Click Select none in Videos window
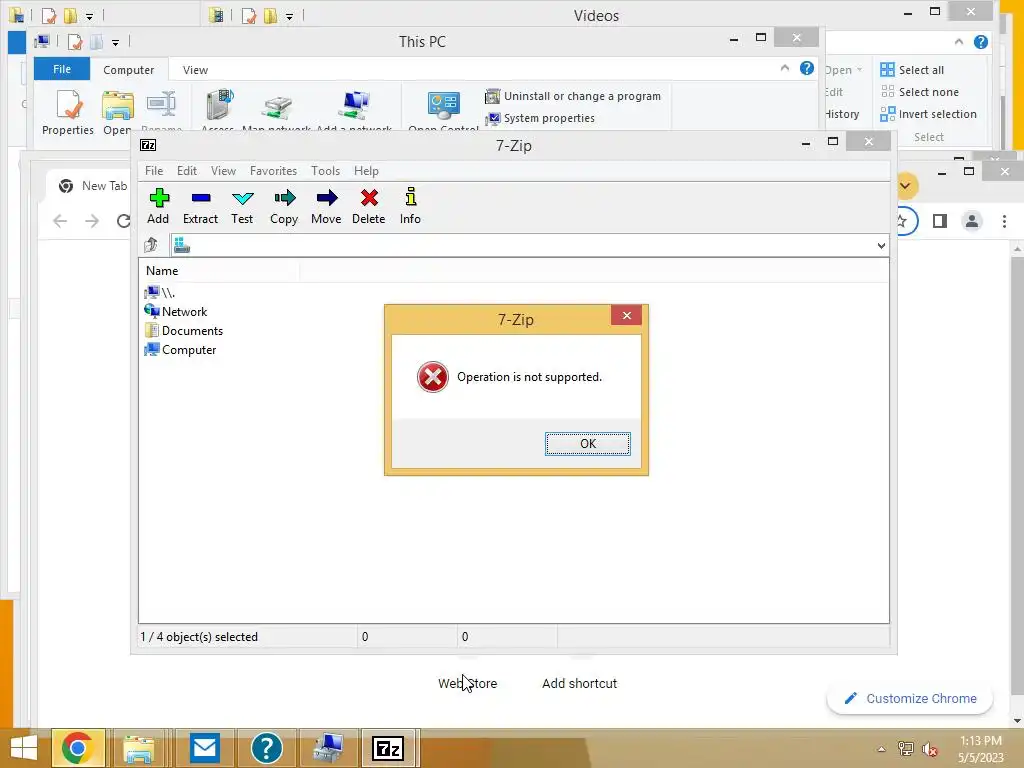 coord(920,92)
